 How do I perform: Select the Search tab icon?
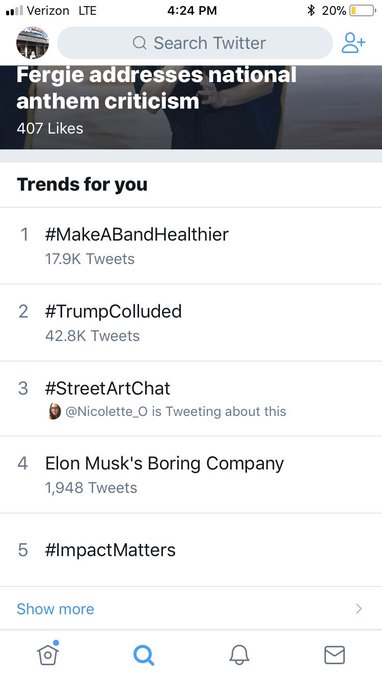tap(144, 654)
